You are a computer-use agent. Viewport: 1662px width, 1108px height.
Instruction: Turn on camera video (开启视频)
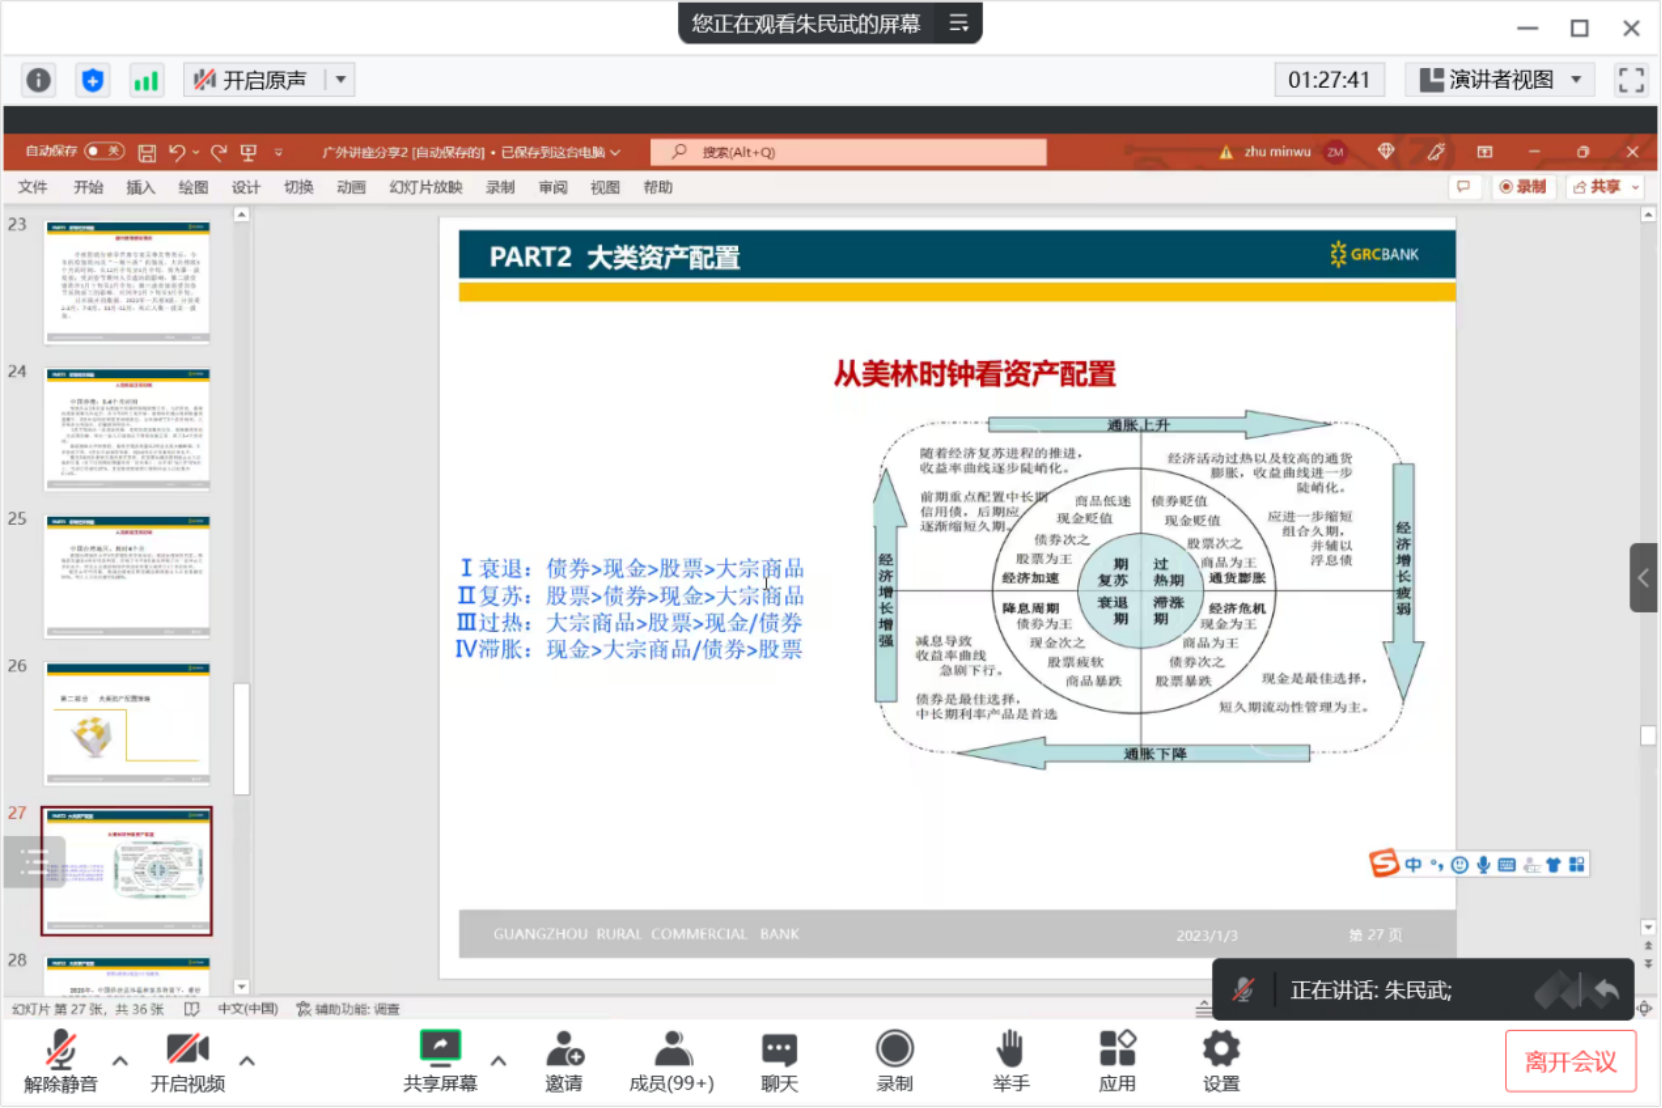(187, 1060)
